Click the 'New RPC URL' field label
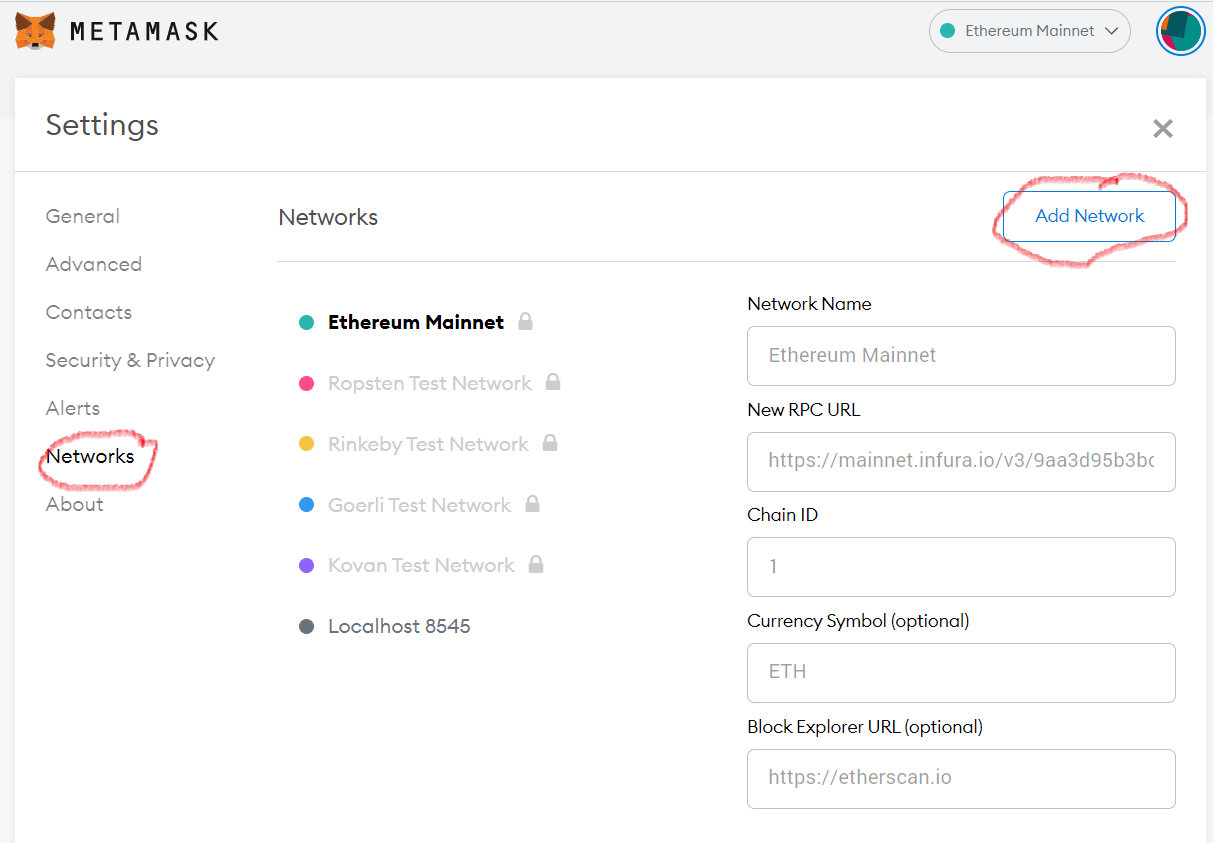The width and height of the screenshot is (1213, 843). pos(803,409)
